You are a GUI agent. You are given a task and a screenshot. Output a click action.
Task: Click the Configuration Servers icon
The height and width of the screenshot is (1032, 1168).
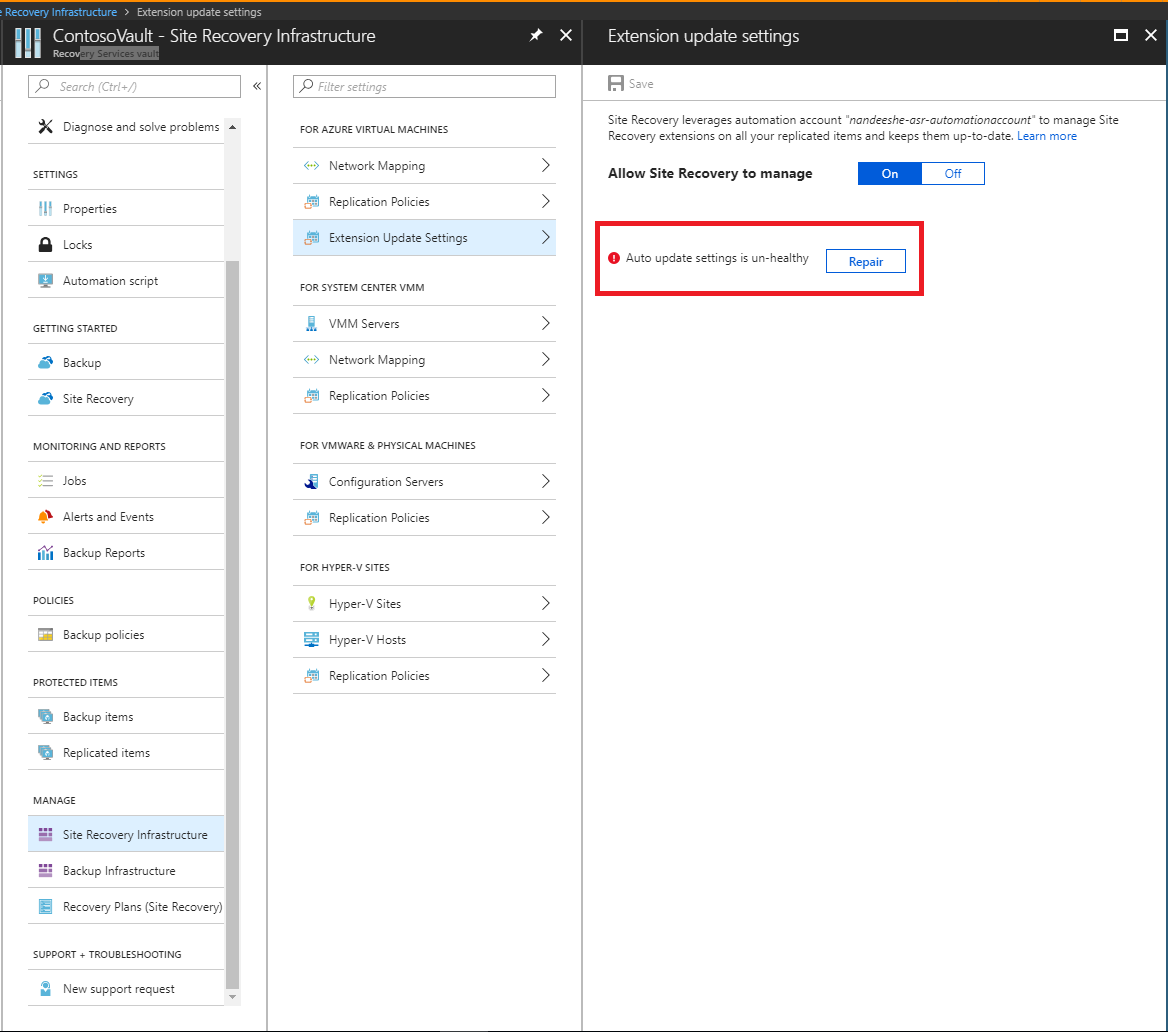pos(311,481)
